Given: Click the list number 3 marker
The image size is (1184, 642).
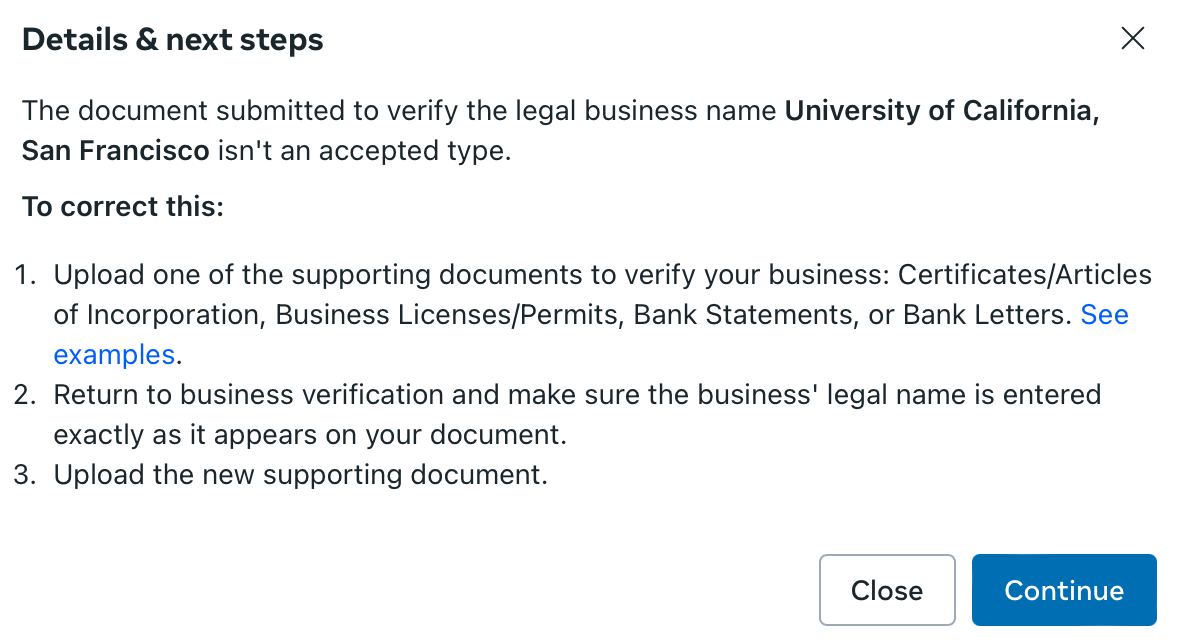Looking at the screenshot, I should coord(25,475).
